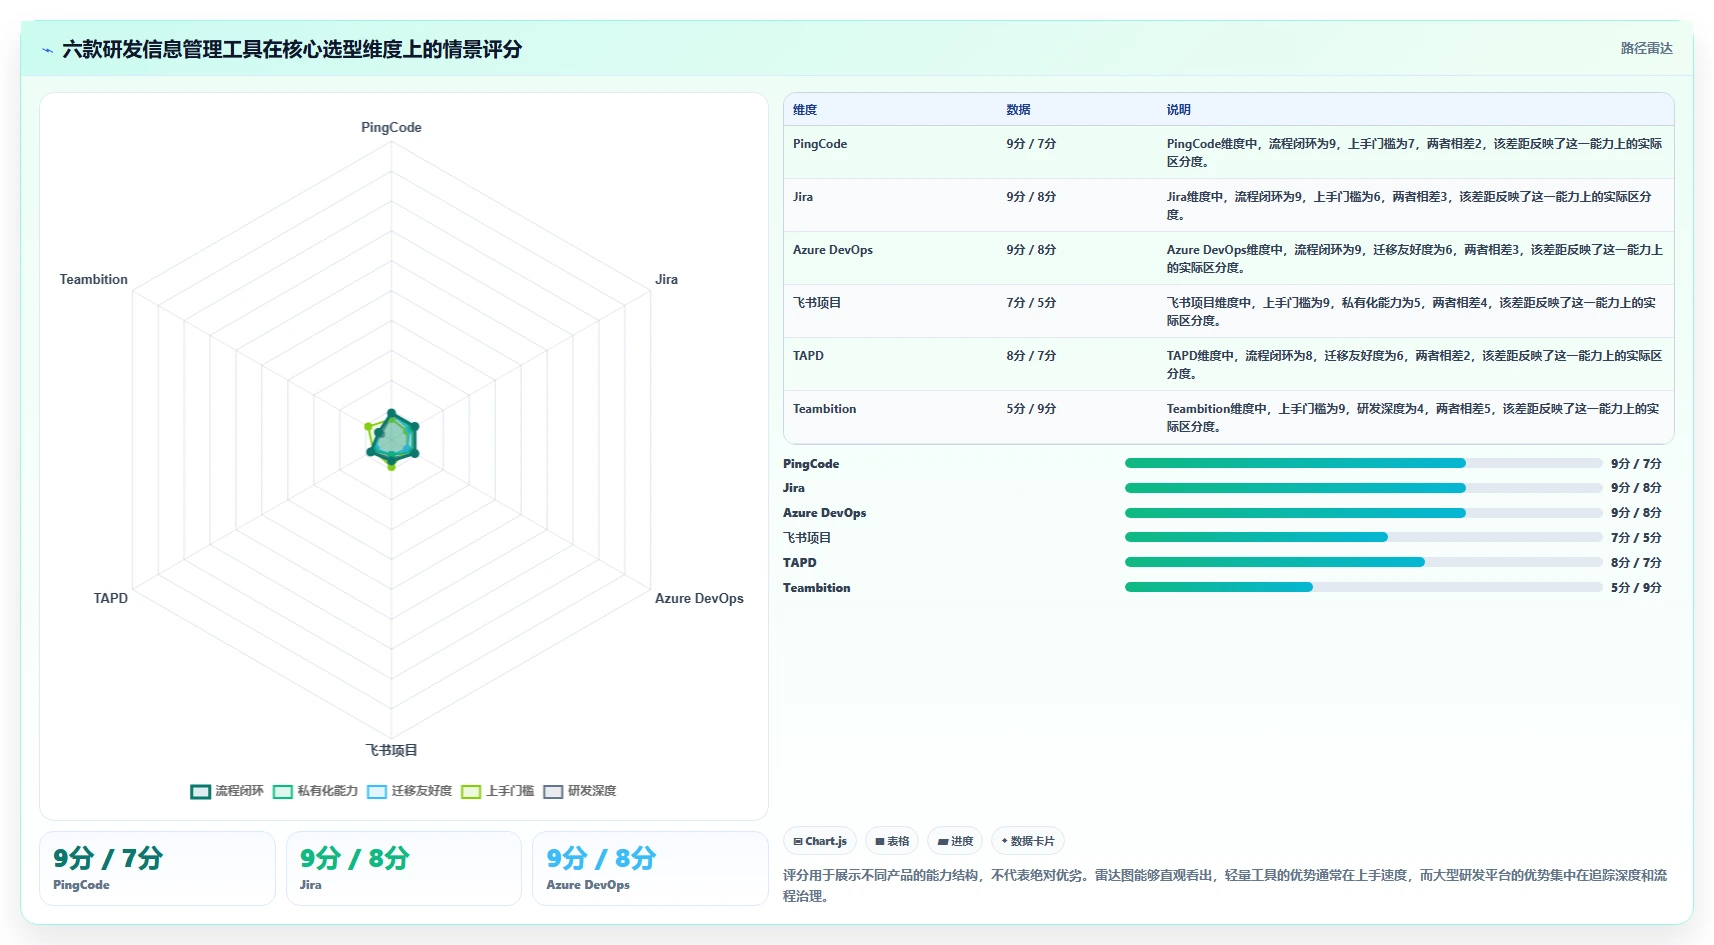Click the small icon before the dashboard title
1714x945 pixels.
47,50
